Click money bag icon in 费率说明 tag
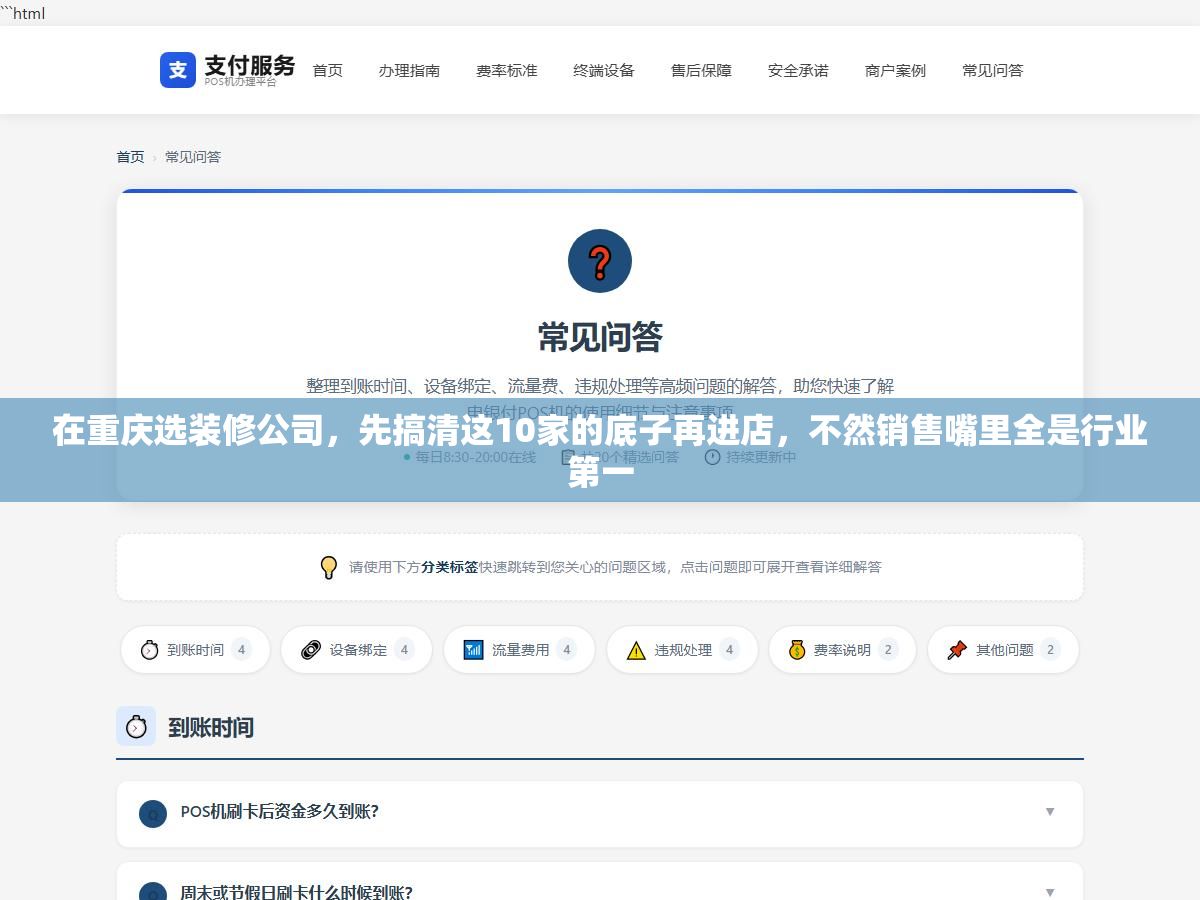This screenshot has height=900, width=1200. tap(797, 650)
